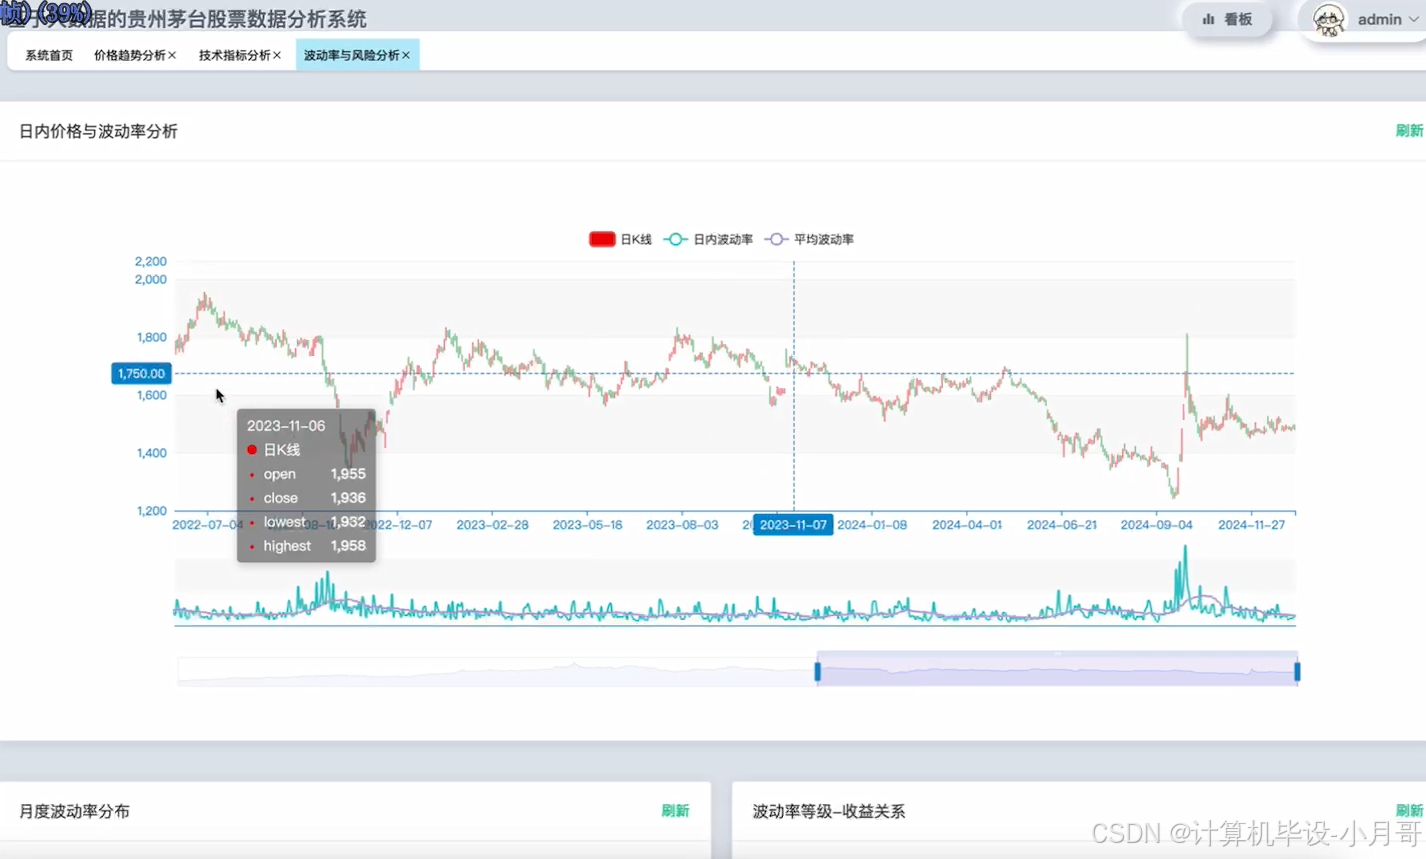
Task: Click the 2023-02-28 x-axis date label
Action: [x=492, y=525]
